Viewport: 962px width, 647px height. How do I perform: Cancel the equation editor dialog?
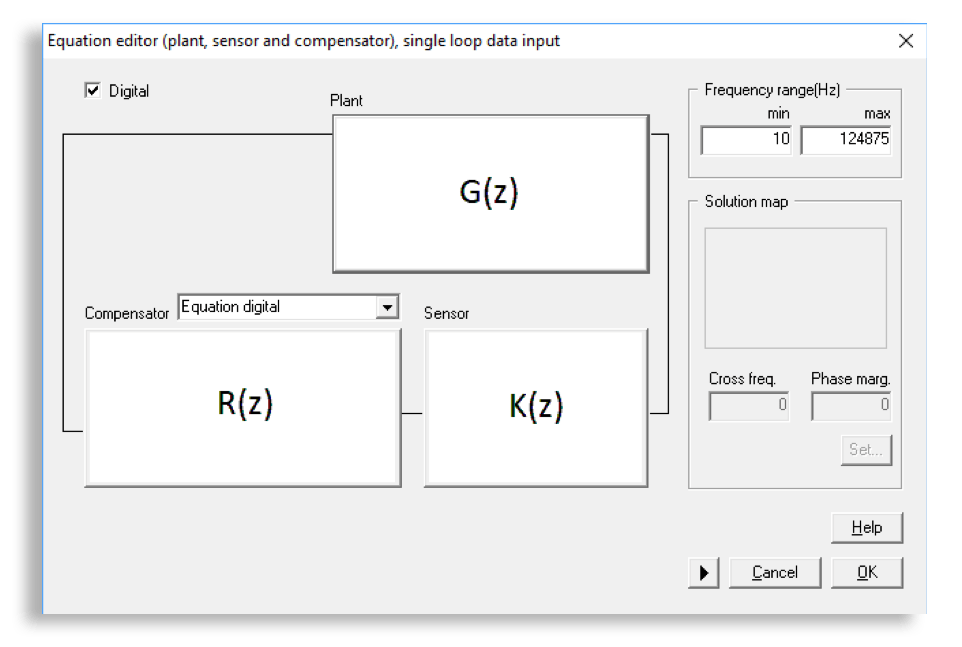coord(775,573)
